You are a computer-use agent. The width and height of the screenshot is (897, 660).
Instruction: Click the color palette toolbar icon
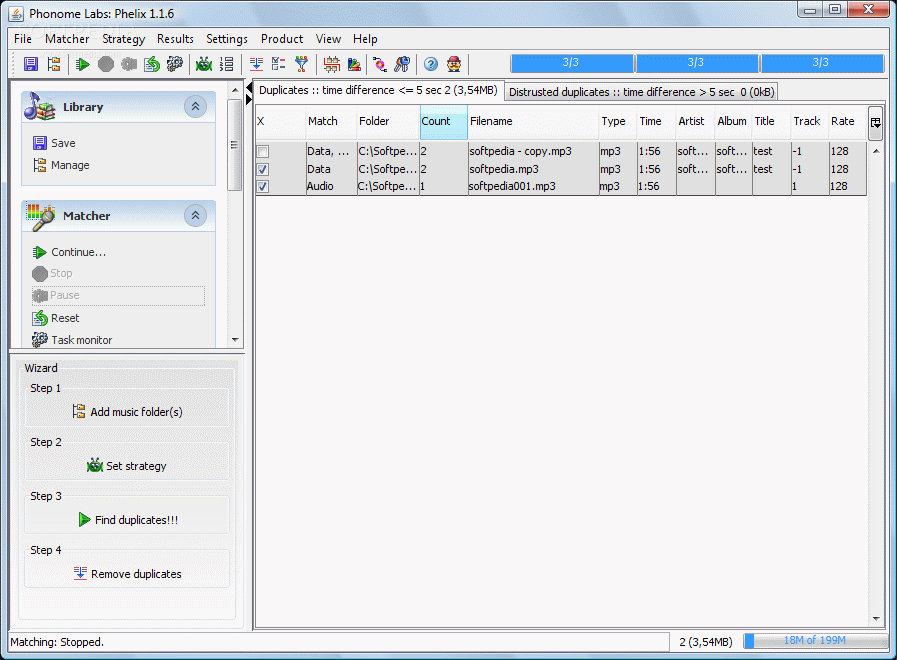(354, 64)
